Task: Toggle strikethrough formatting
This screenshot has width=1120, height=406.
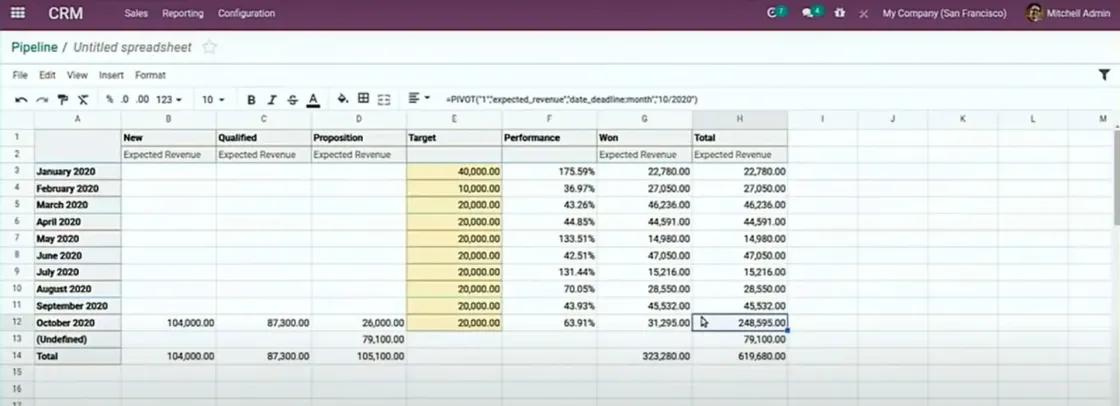Action: (292, 99)
